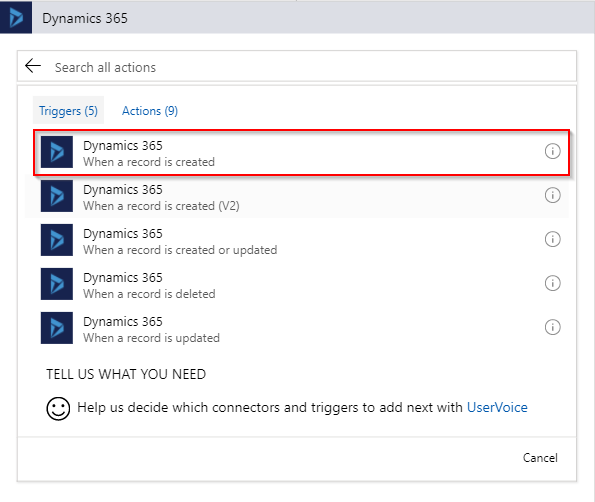595x502 pixels.
Task: Choose 'When a record is deleted' trigger
Action: 149,294
